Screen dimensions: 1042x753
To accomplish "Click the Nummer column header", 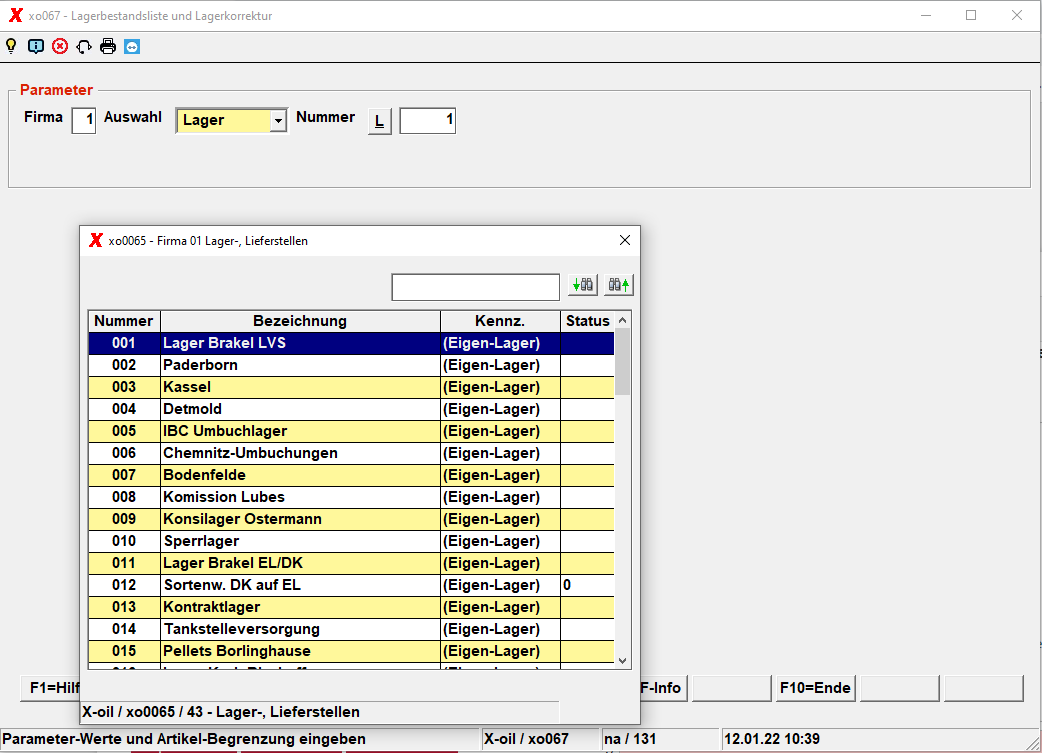I will pos(124,321).
